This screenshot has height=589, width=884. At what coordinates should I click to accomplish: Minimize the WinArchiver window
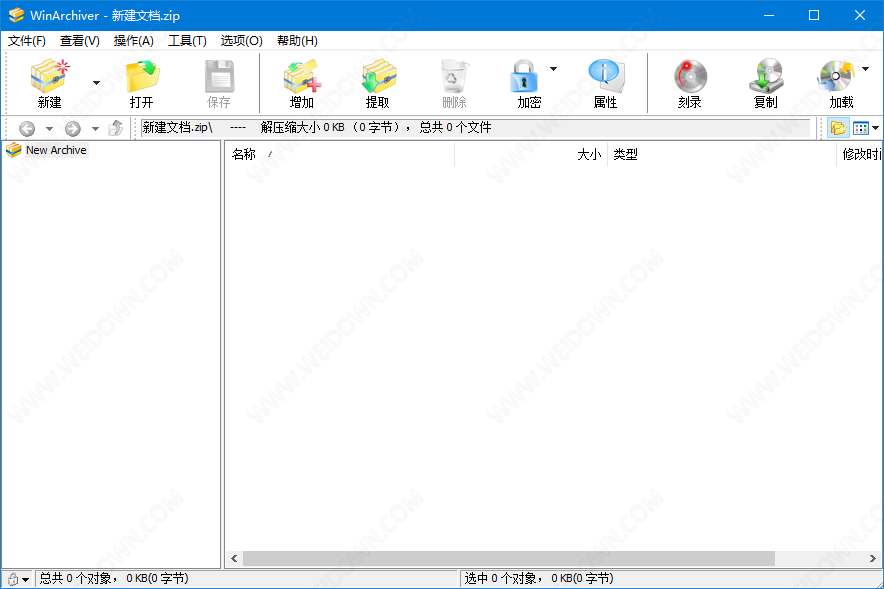click(x=768, y=15)
